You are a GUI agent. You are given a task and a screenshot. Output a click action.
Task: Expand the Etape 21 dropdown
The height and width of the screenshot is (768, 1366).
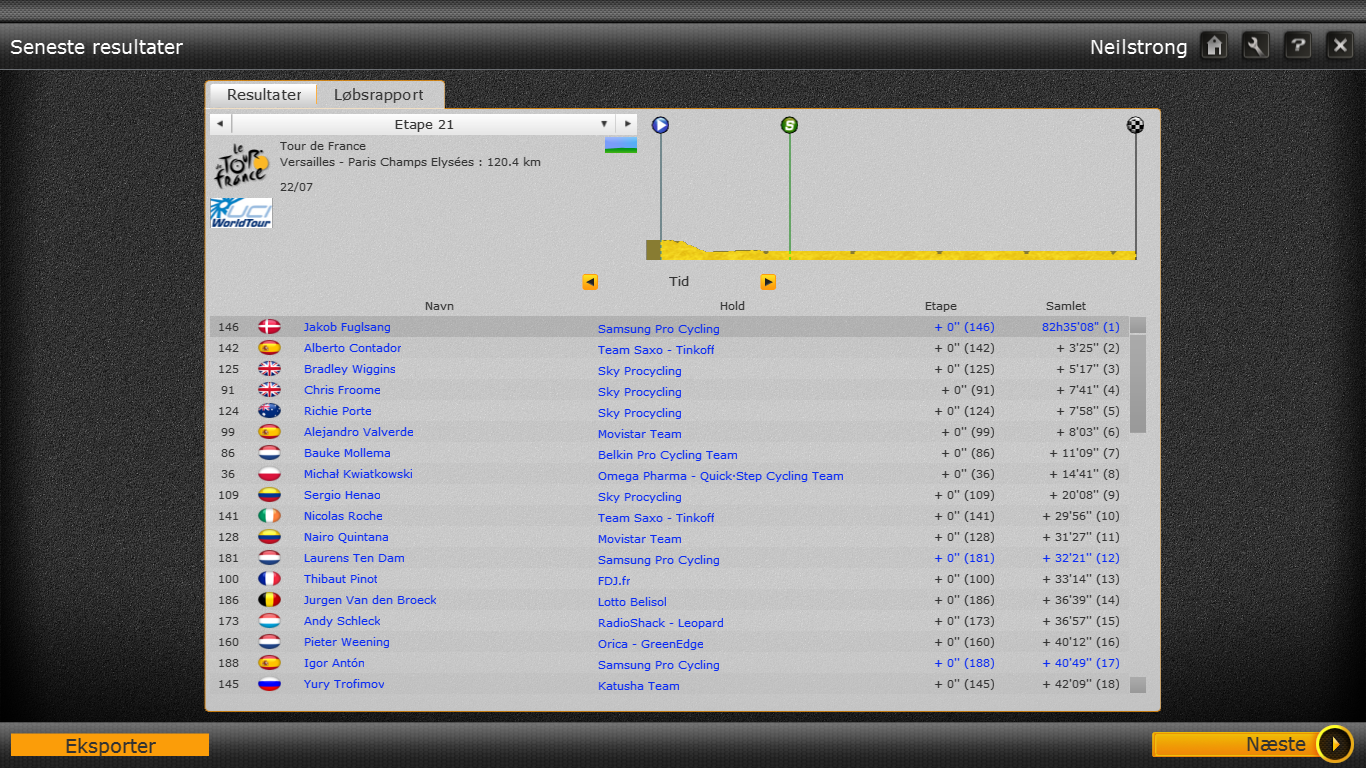604,124
